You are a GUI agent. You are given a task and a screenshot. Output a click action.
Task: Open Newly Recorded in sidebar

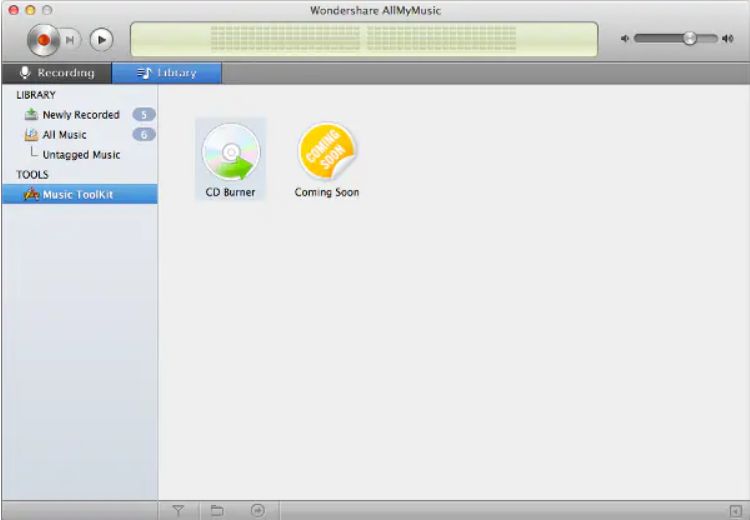click(79, 115)
